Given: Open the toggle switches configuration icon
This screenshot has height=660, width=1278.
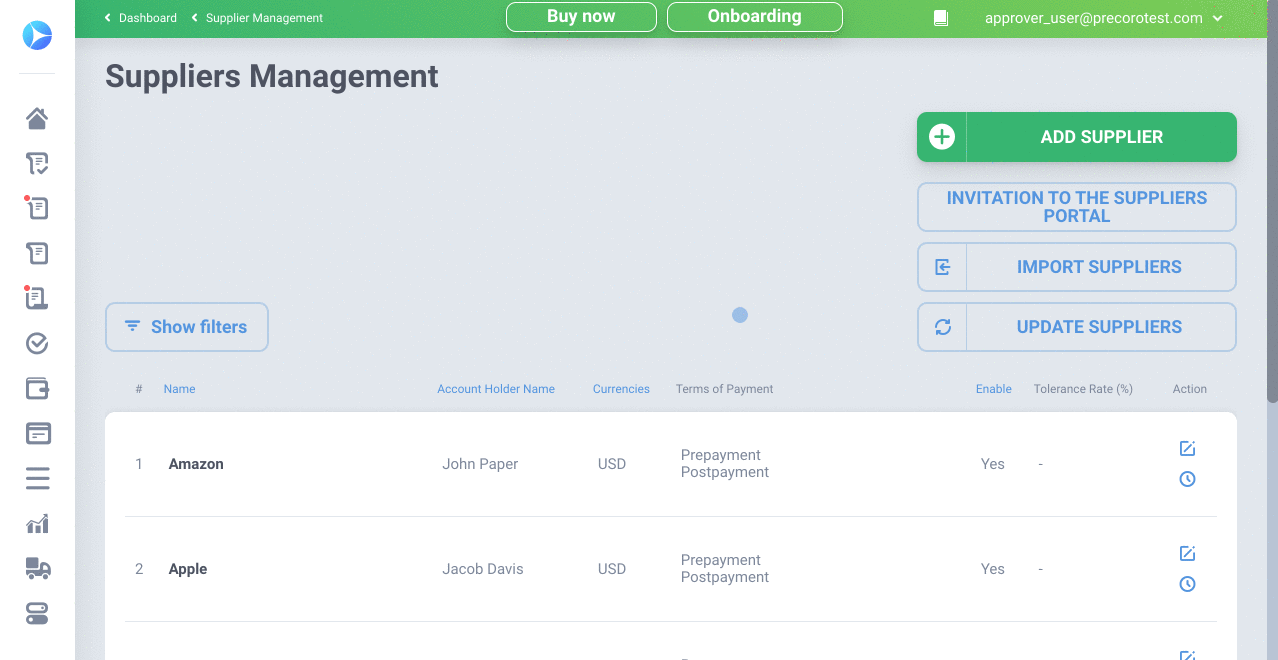Looking at the screenshot, I should tap(37, 613).
